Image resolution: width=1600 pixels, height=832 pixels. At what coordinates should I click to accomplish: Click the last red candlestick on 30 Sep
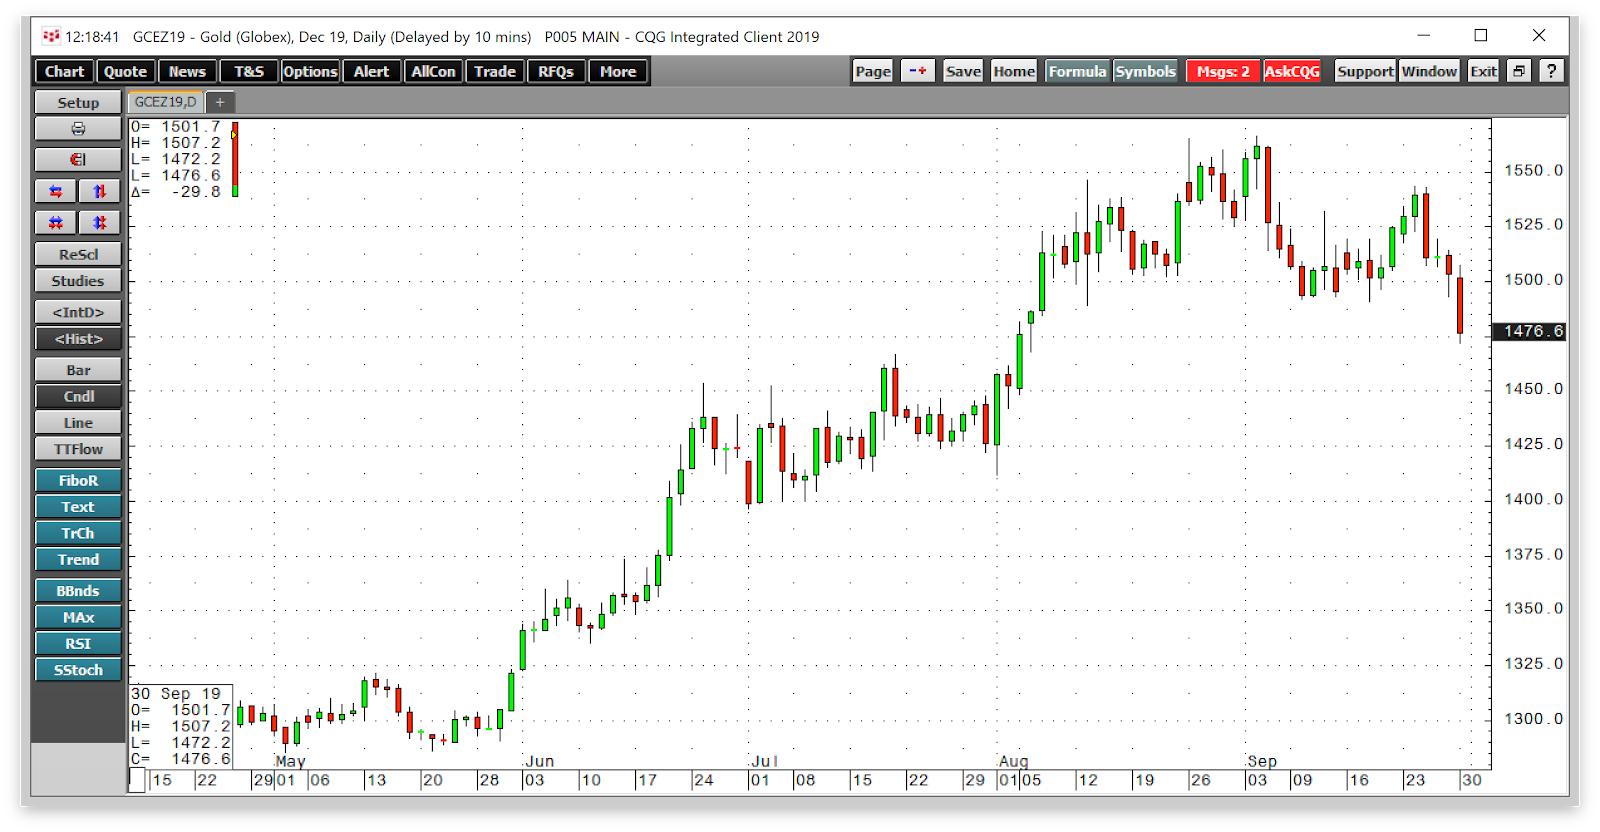1460,304
